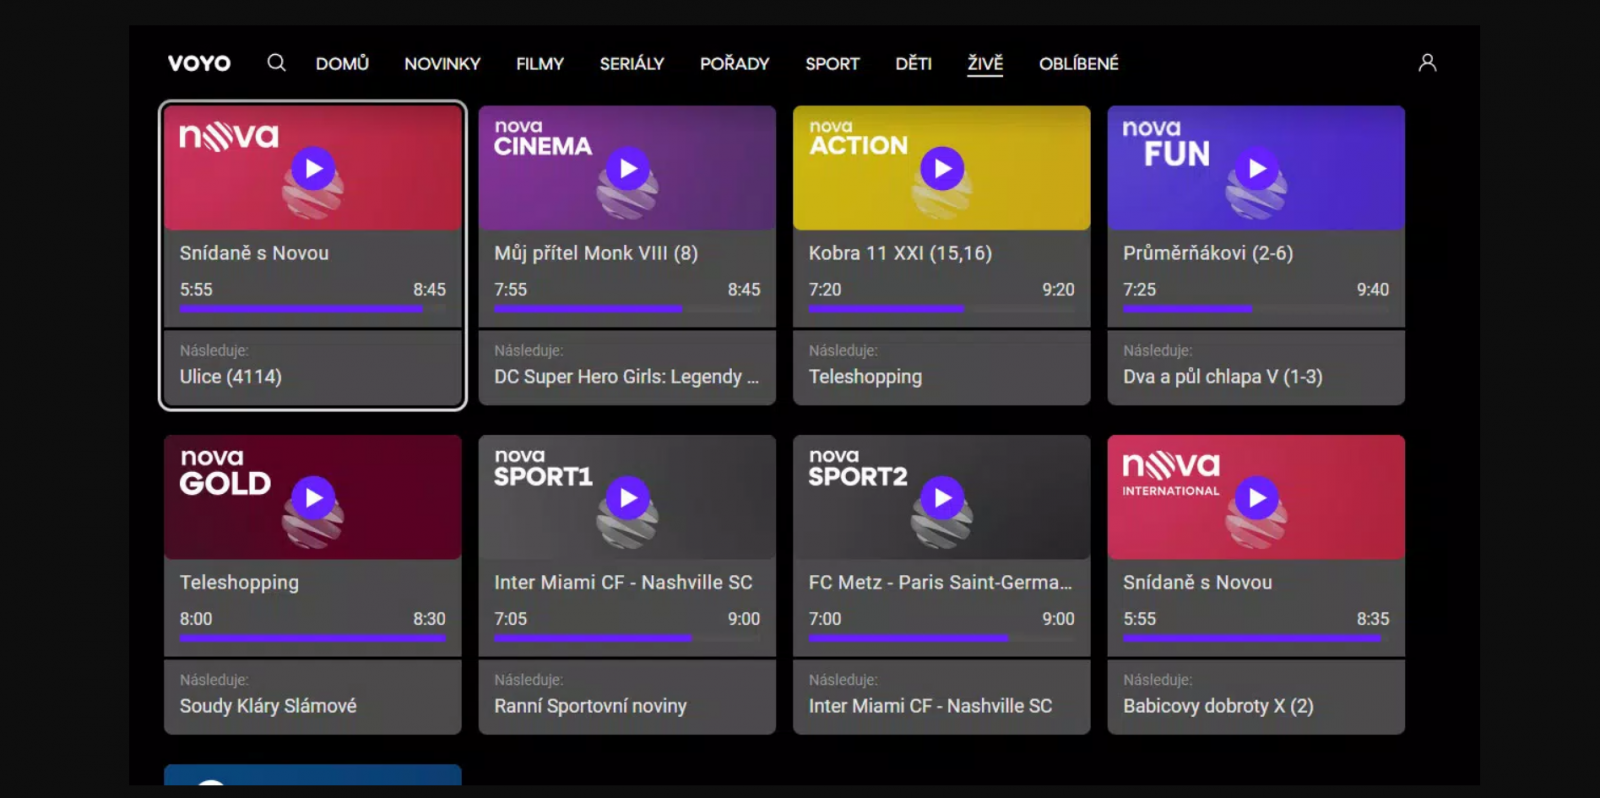Image resolution: width=1600 pixels, height=798 pixels.
Task: Open the partially visible blue channel thumbnail
Action: (313, 775)
